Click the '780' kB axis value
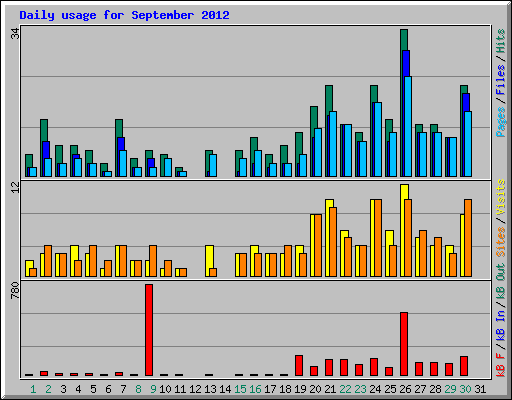 coord(15,290)
